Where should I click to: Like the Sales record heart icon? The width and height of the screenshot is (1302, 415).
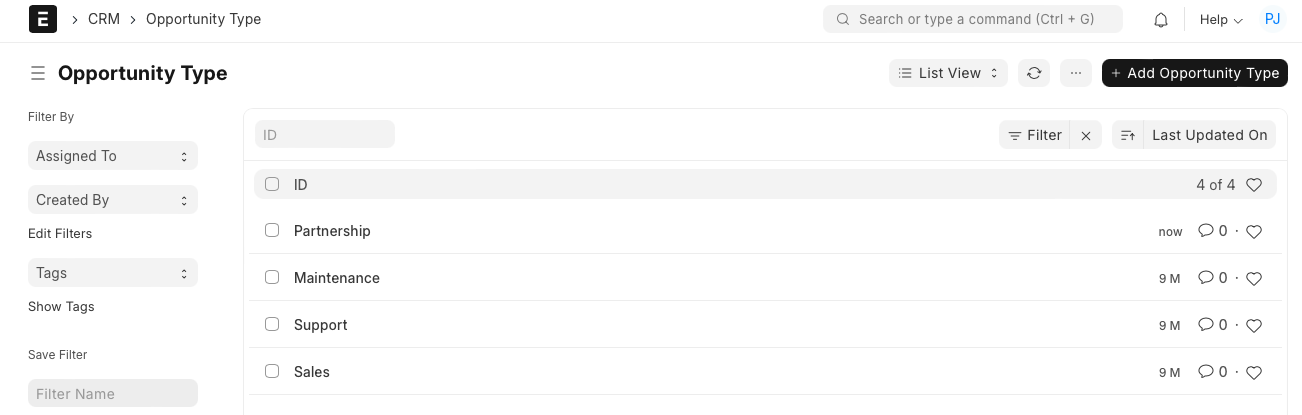coord(1254,373)
